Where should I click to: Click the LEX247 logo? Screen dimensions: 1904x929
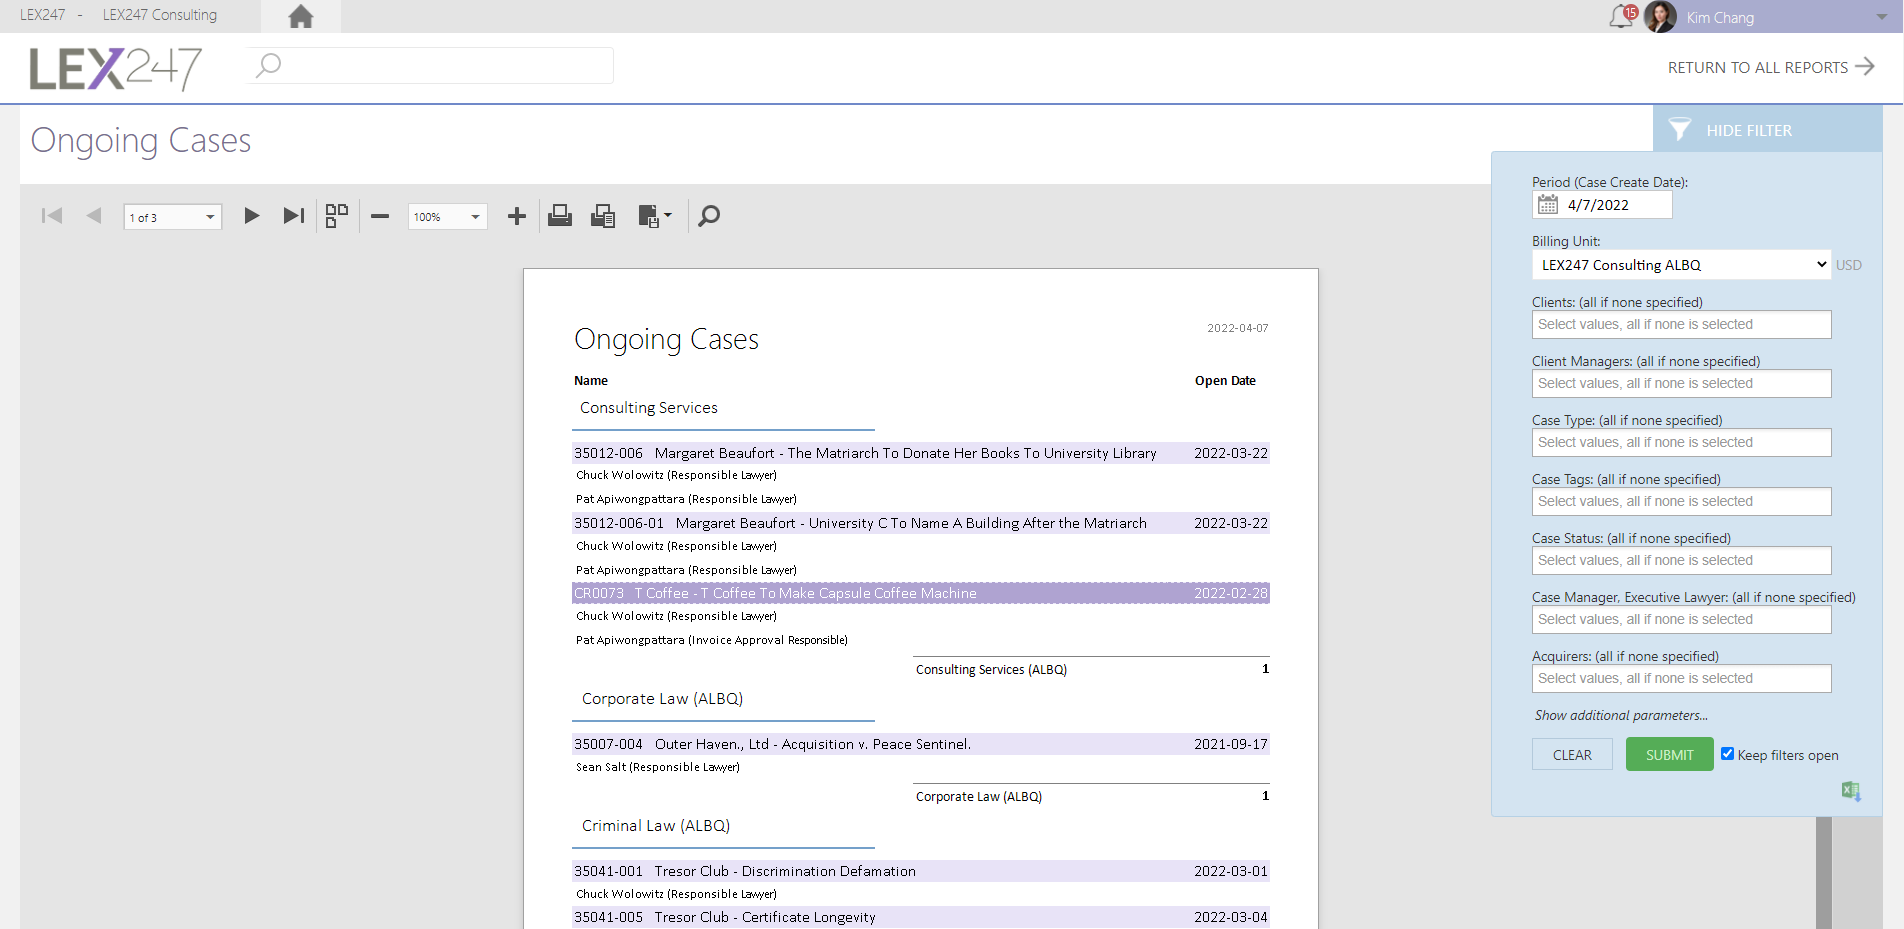115,69
